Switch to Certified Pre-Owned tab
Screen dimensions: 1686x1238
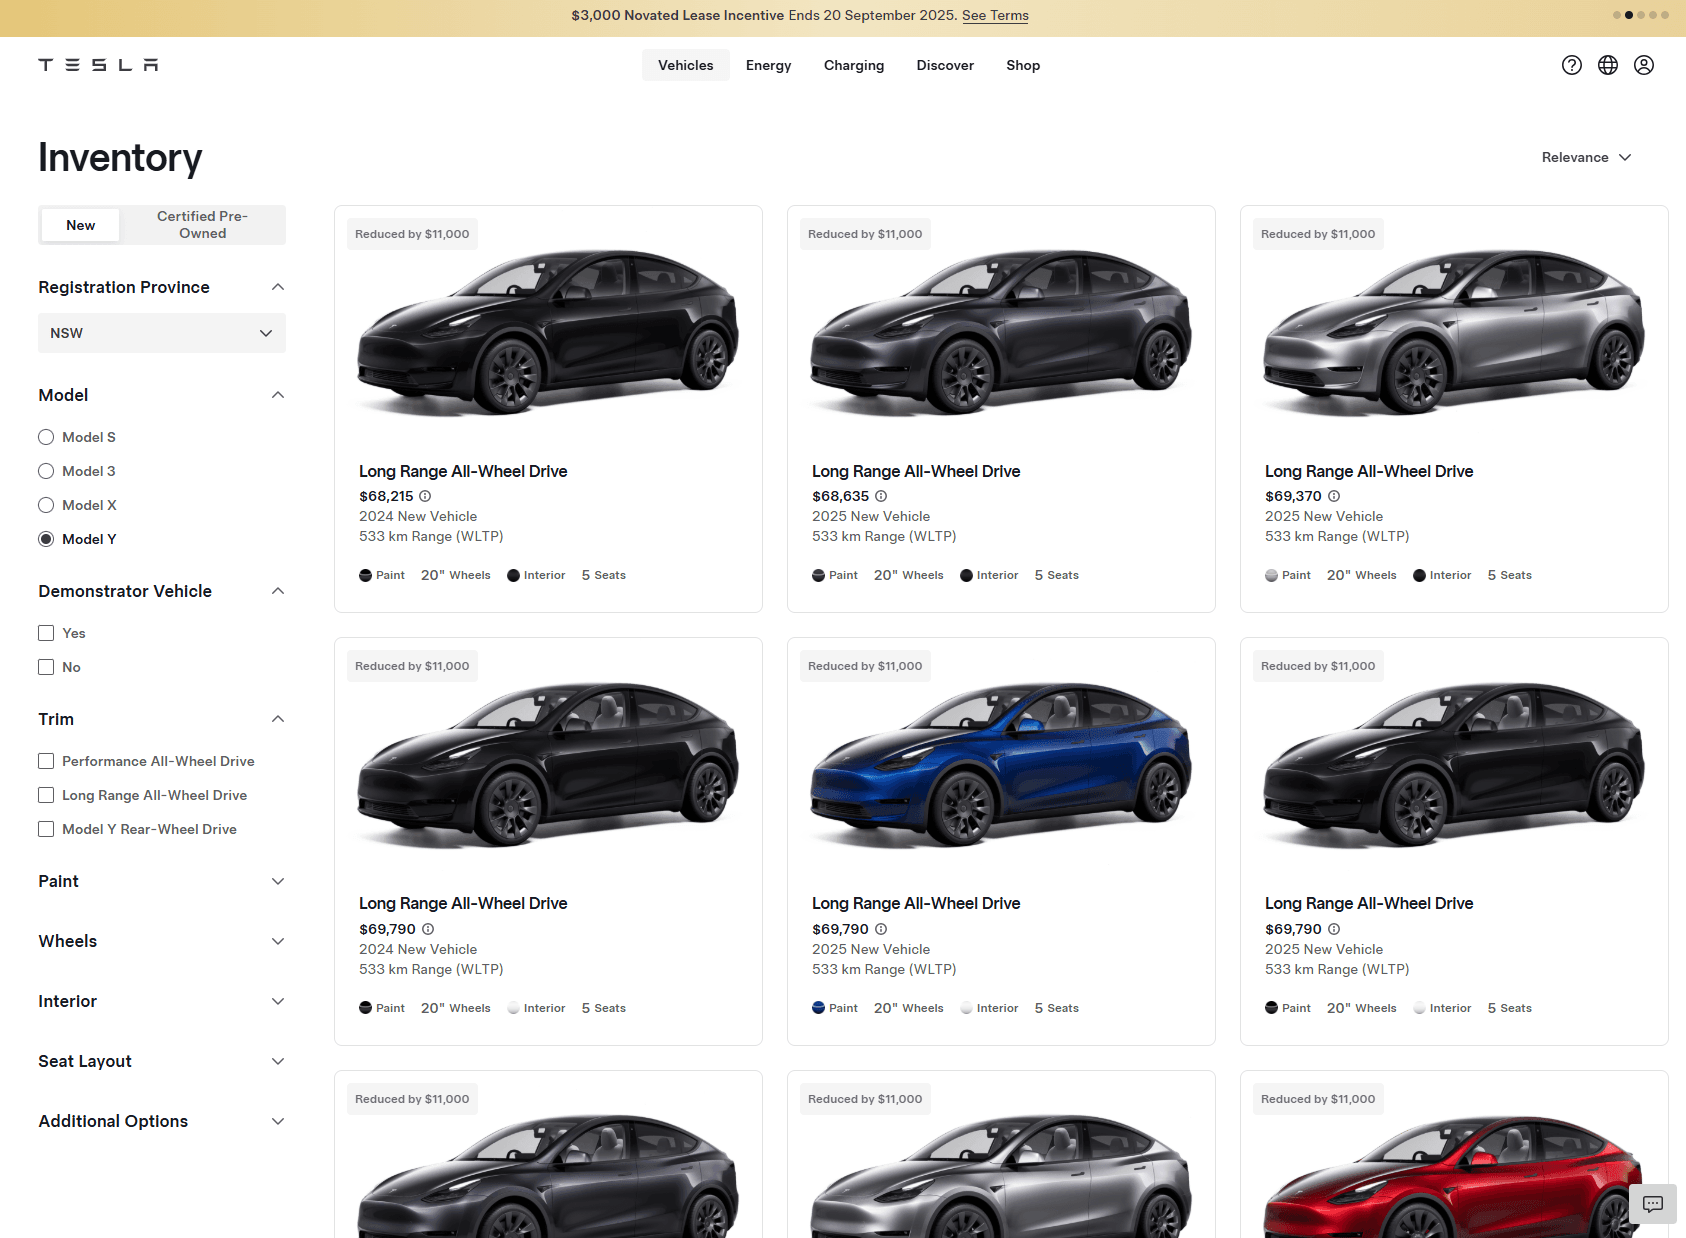[203, 225]
